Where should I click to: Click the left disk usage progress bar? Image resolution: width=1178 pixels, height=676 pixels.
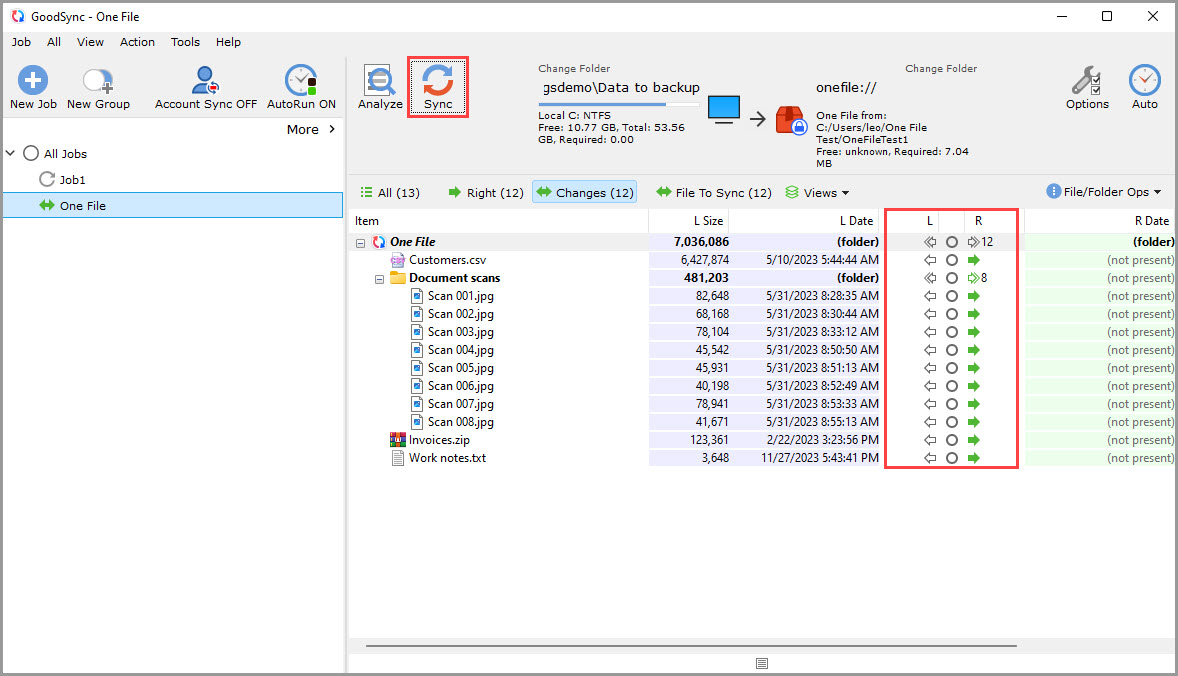pyautogui.click(x=621, y=104)
